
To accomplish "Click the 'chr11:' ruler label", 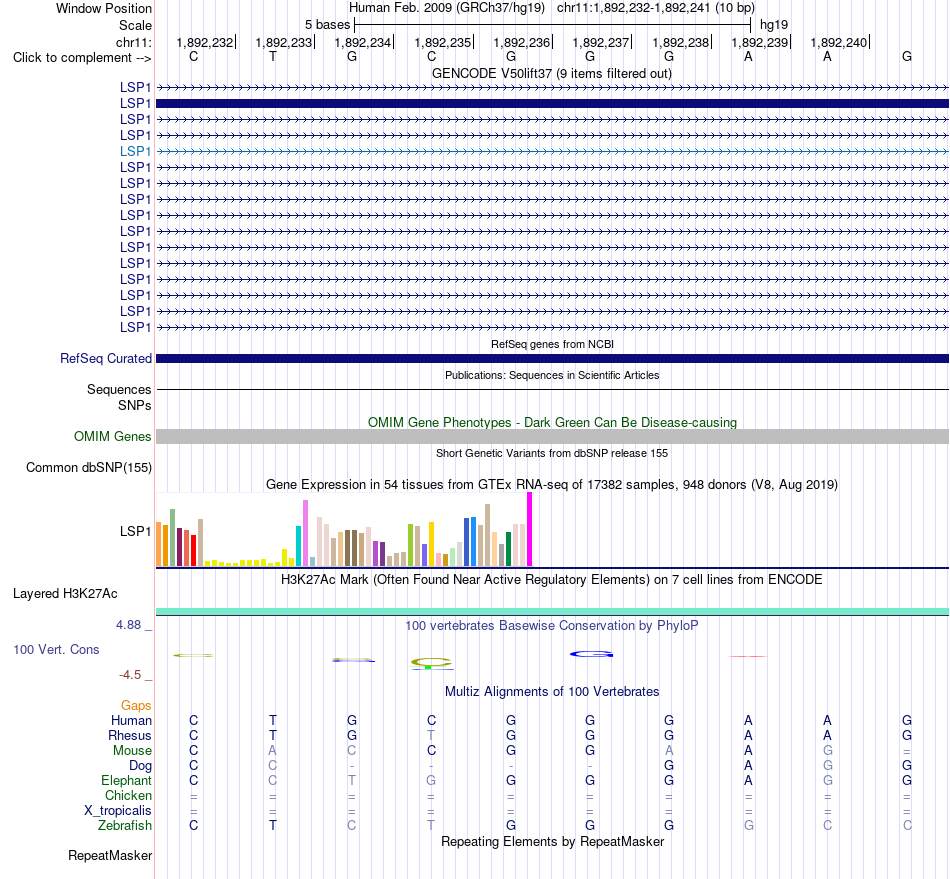I will [133, 42].
